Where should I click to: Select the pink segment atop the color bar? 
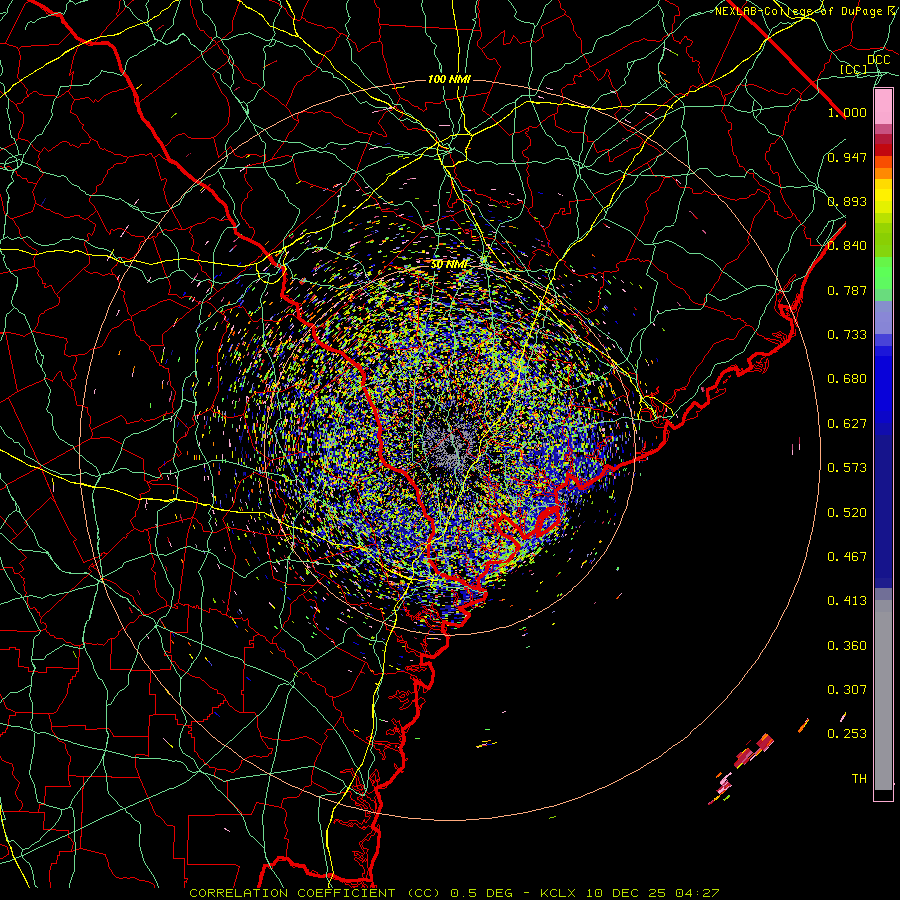click(883, 107)
